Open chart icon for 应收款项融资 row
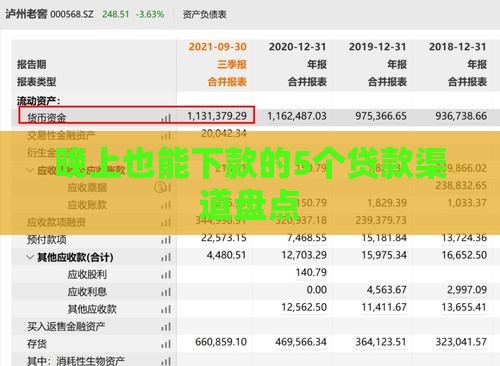The height and width of the screenshot is (366, 500). tap(166, 222)
